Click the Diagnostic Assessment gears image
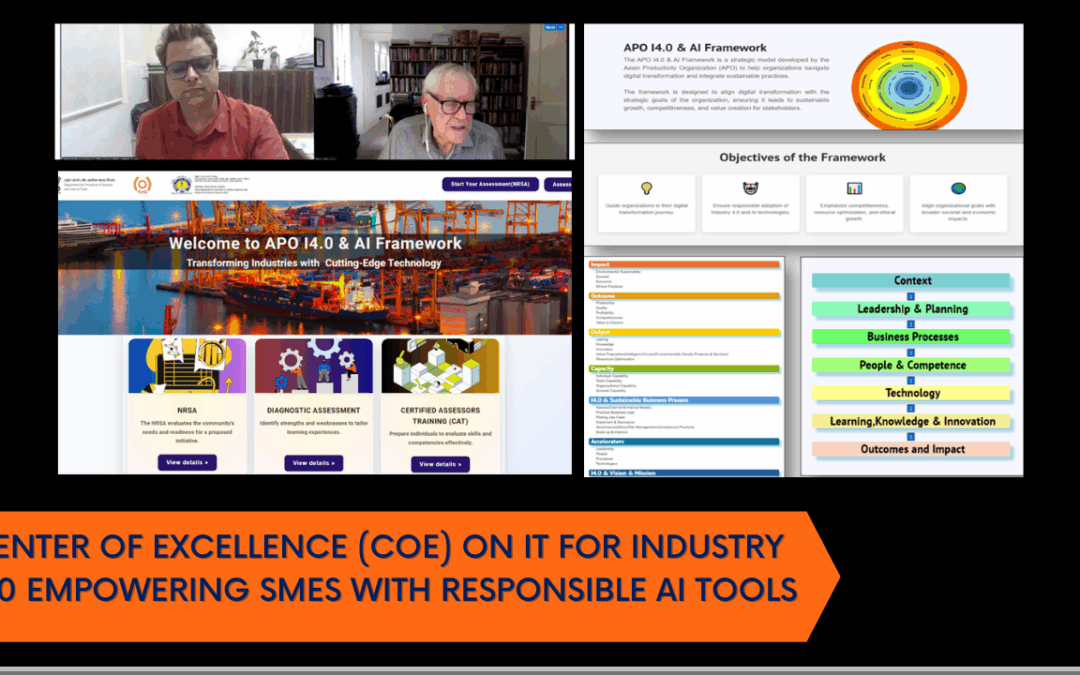This screenshot has width=1080, height=675. click(x=314, y=366)
